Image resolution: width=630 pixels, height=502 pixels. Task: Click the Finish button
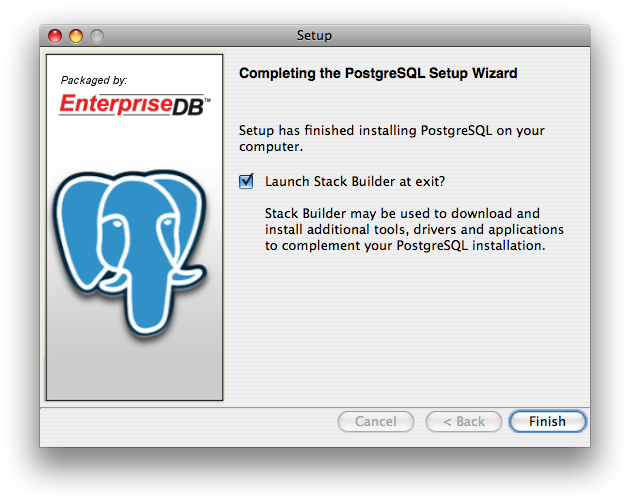point(547,421)
